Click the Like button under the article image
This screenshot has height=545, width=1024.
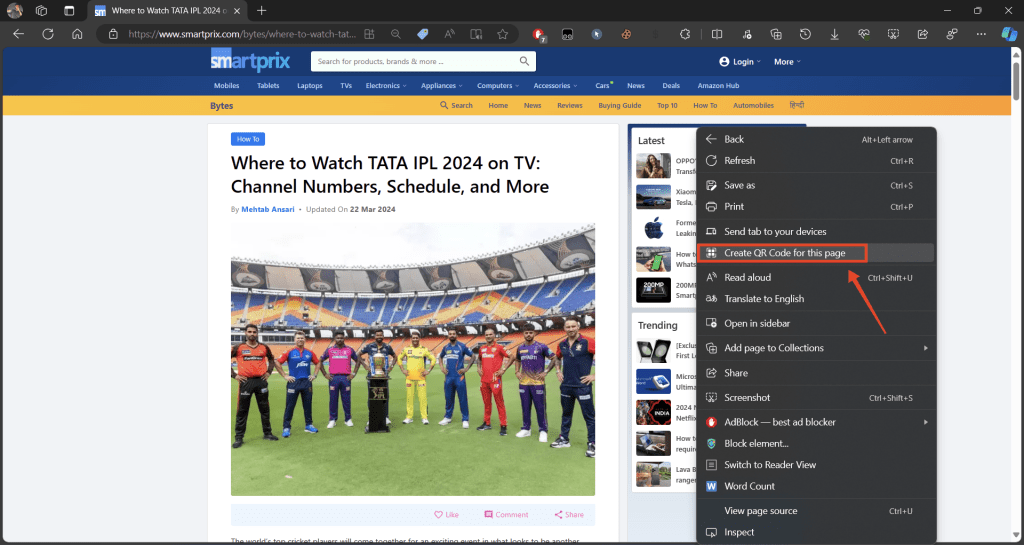click(446, 515)
